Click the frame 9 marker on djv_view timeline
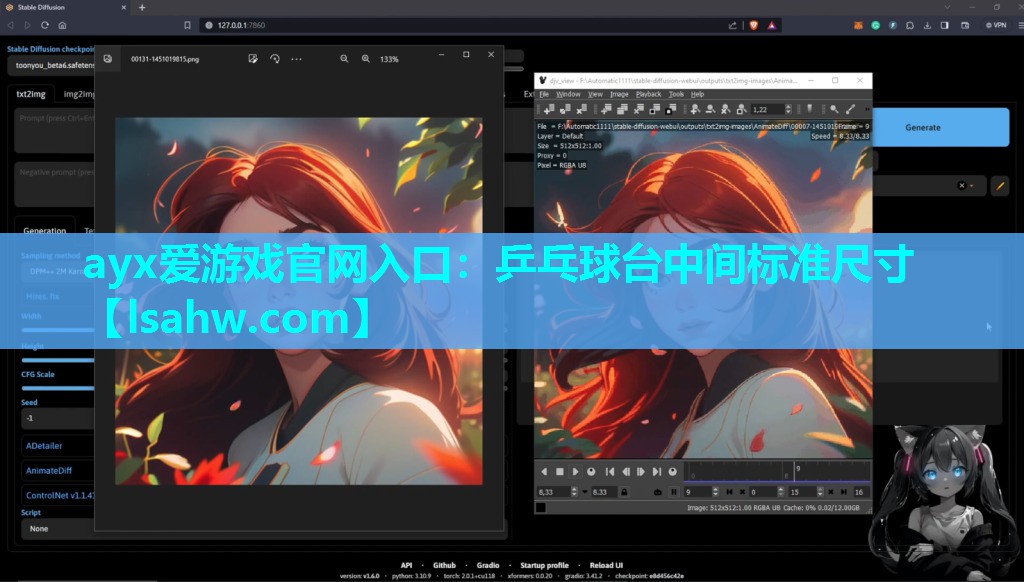 795,472
